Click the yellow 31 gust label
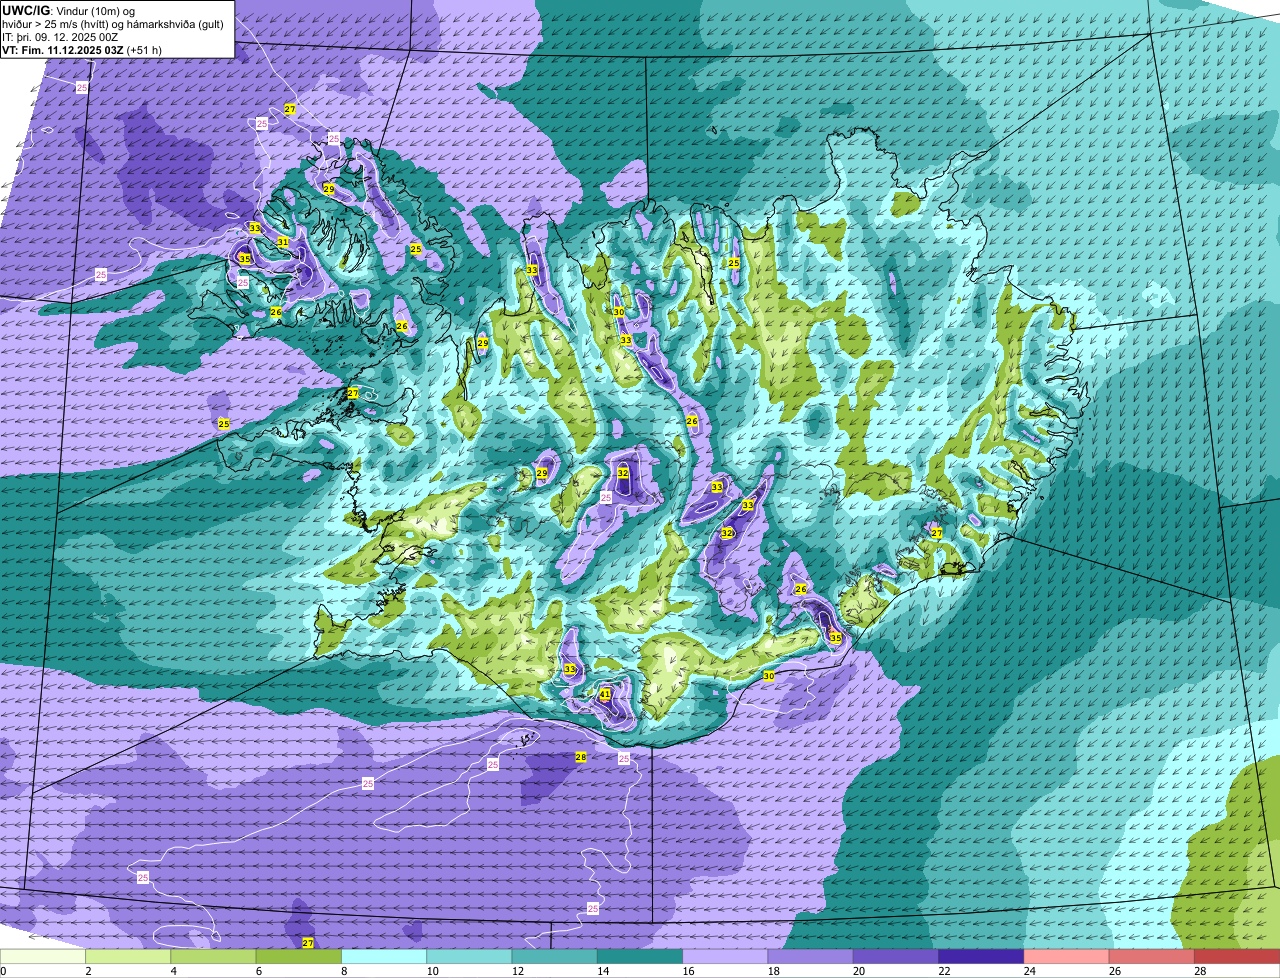This screenshot has height=978, width=1280. (x=283, y=242)
